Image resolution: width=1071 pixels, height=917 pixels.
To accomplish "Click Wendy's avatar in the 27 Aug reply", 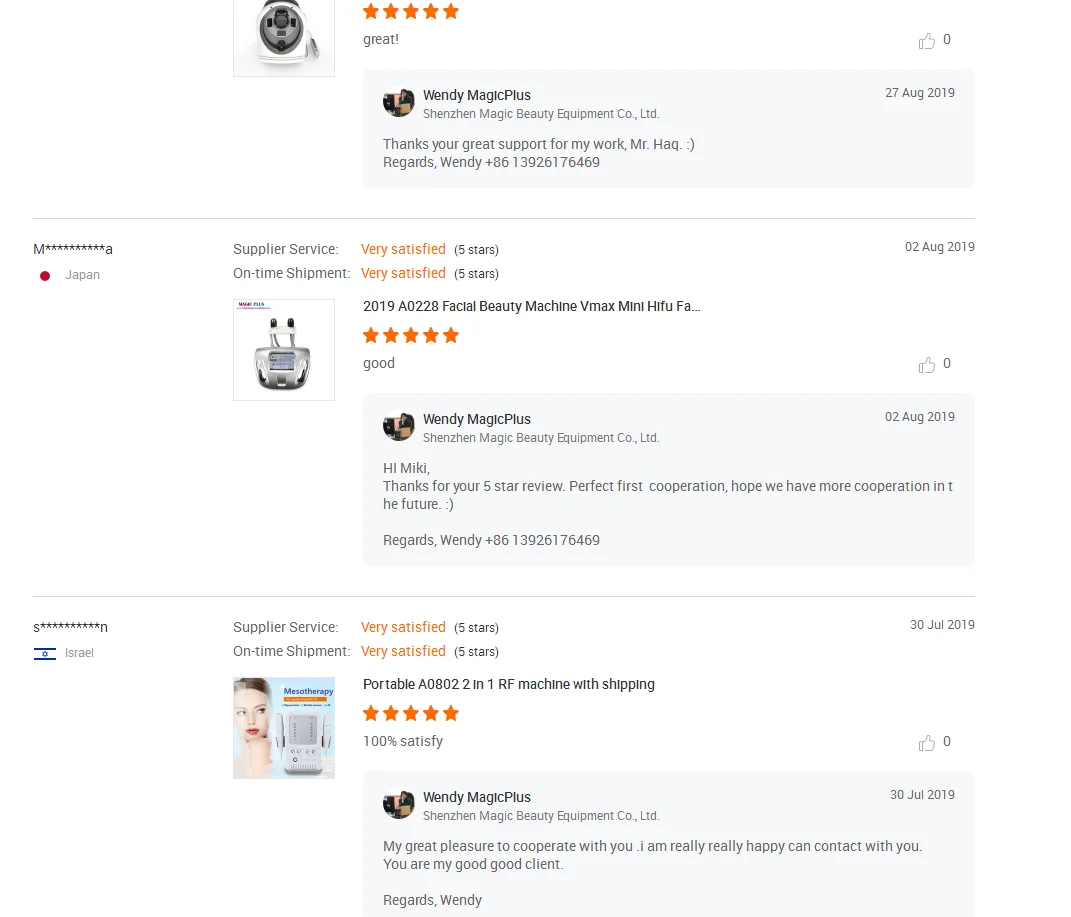I will (x=399, y=103).
